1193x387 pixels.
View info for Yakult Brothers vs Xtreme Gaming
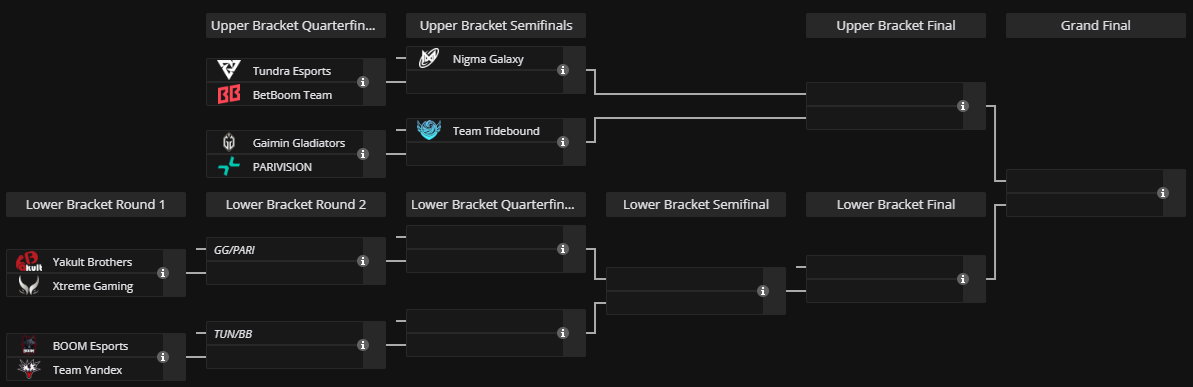pyautogui.click(x=163, y=273)
